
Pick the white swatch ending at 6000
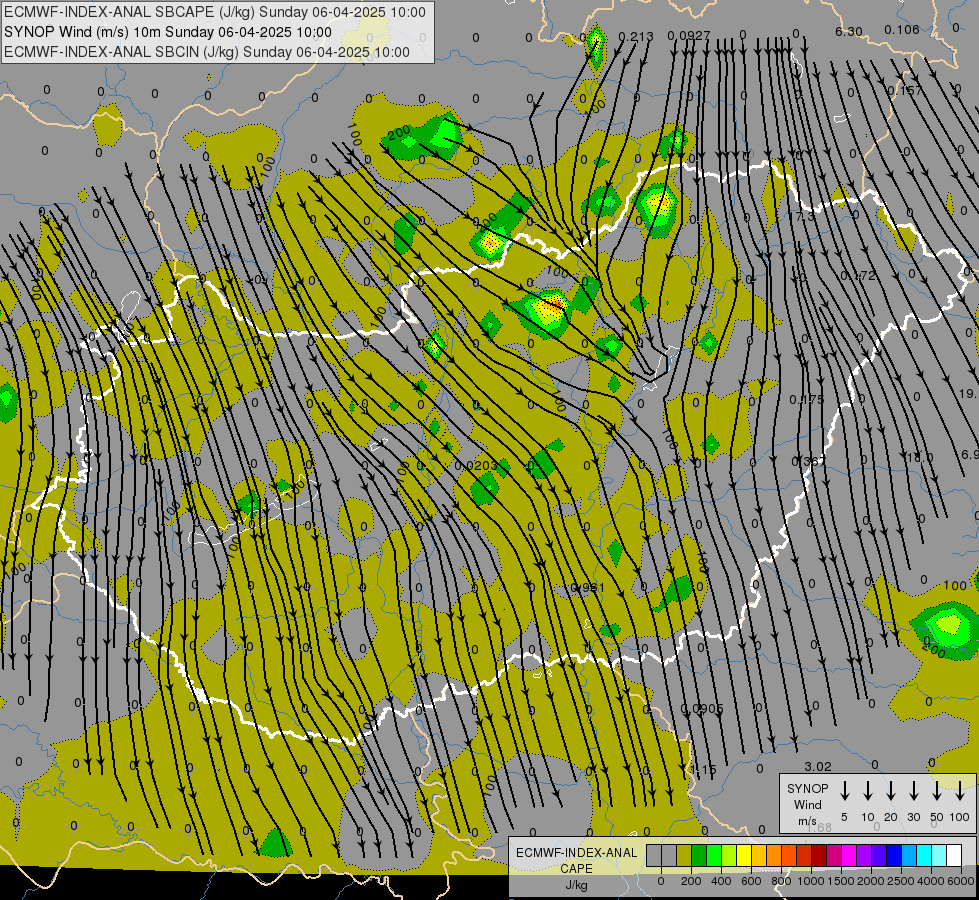(x=955, y=856)
